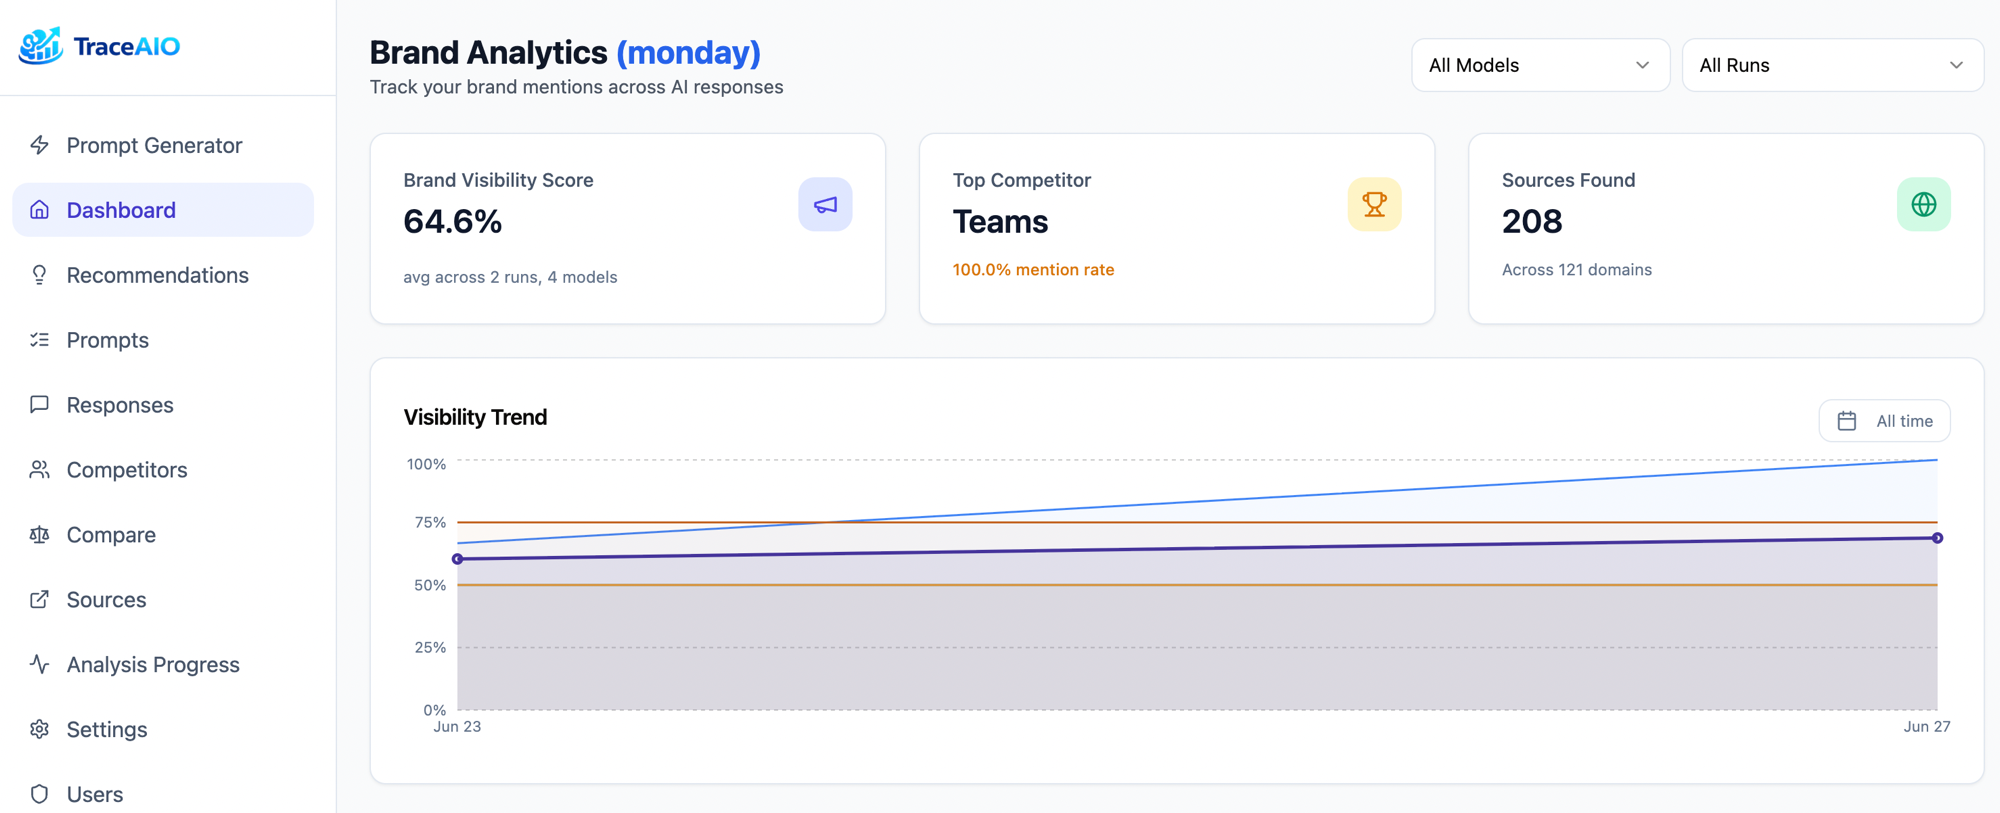The height and width of the screenshot is (813, 2000).
Task: Click the speech bubble Responses icon
Action: click(39, 405)
